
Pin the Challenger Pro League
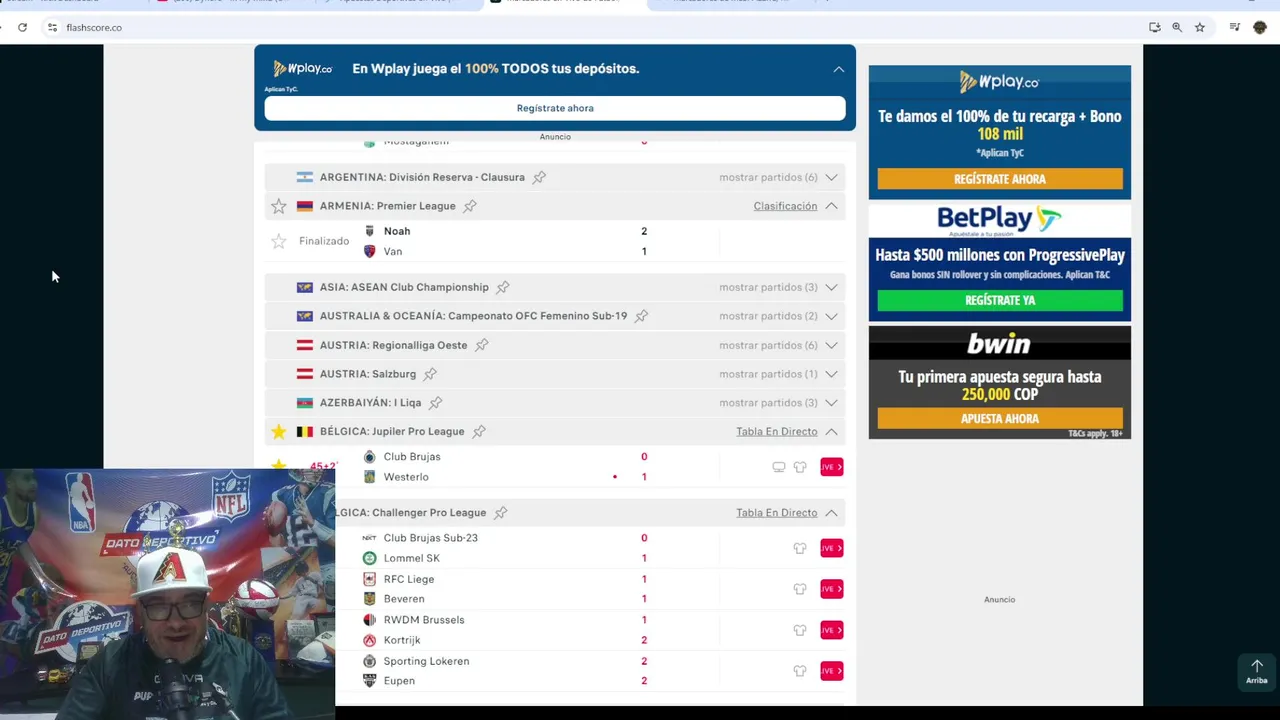pyautogui.click(x=500, y=513)
